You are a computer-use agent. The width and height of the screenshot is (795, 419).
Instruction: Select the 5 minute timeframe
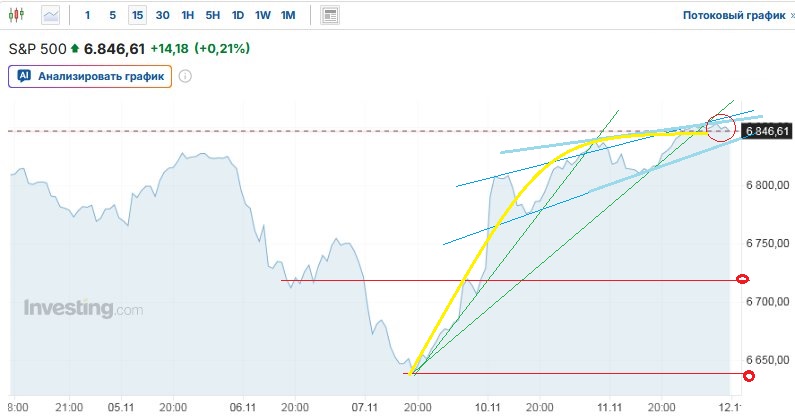(x=112, y=16)
